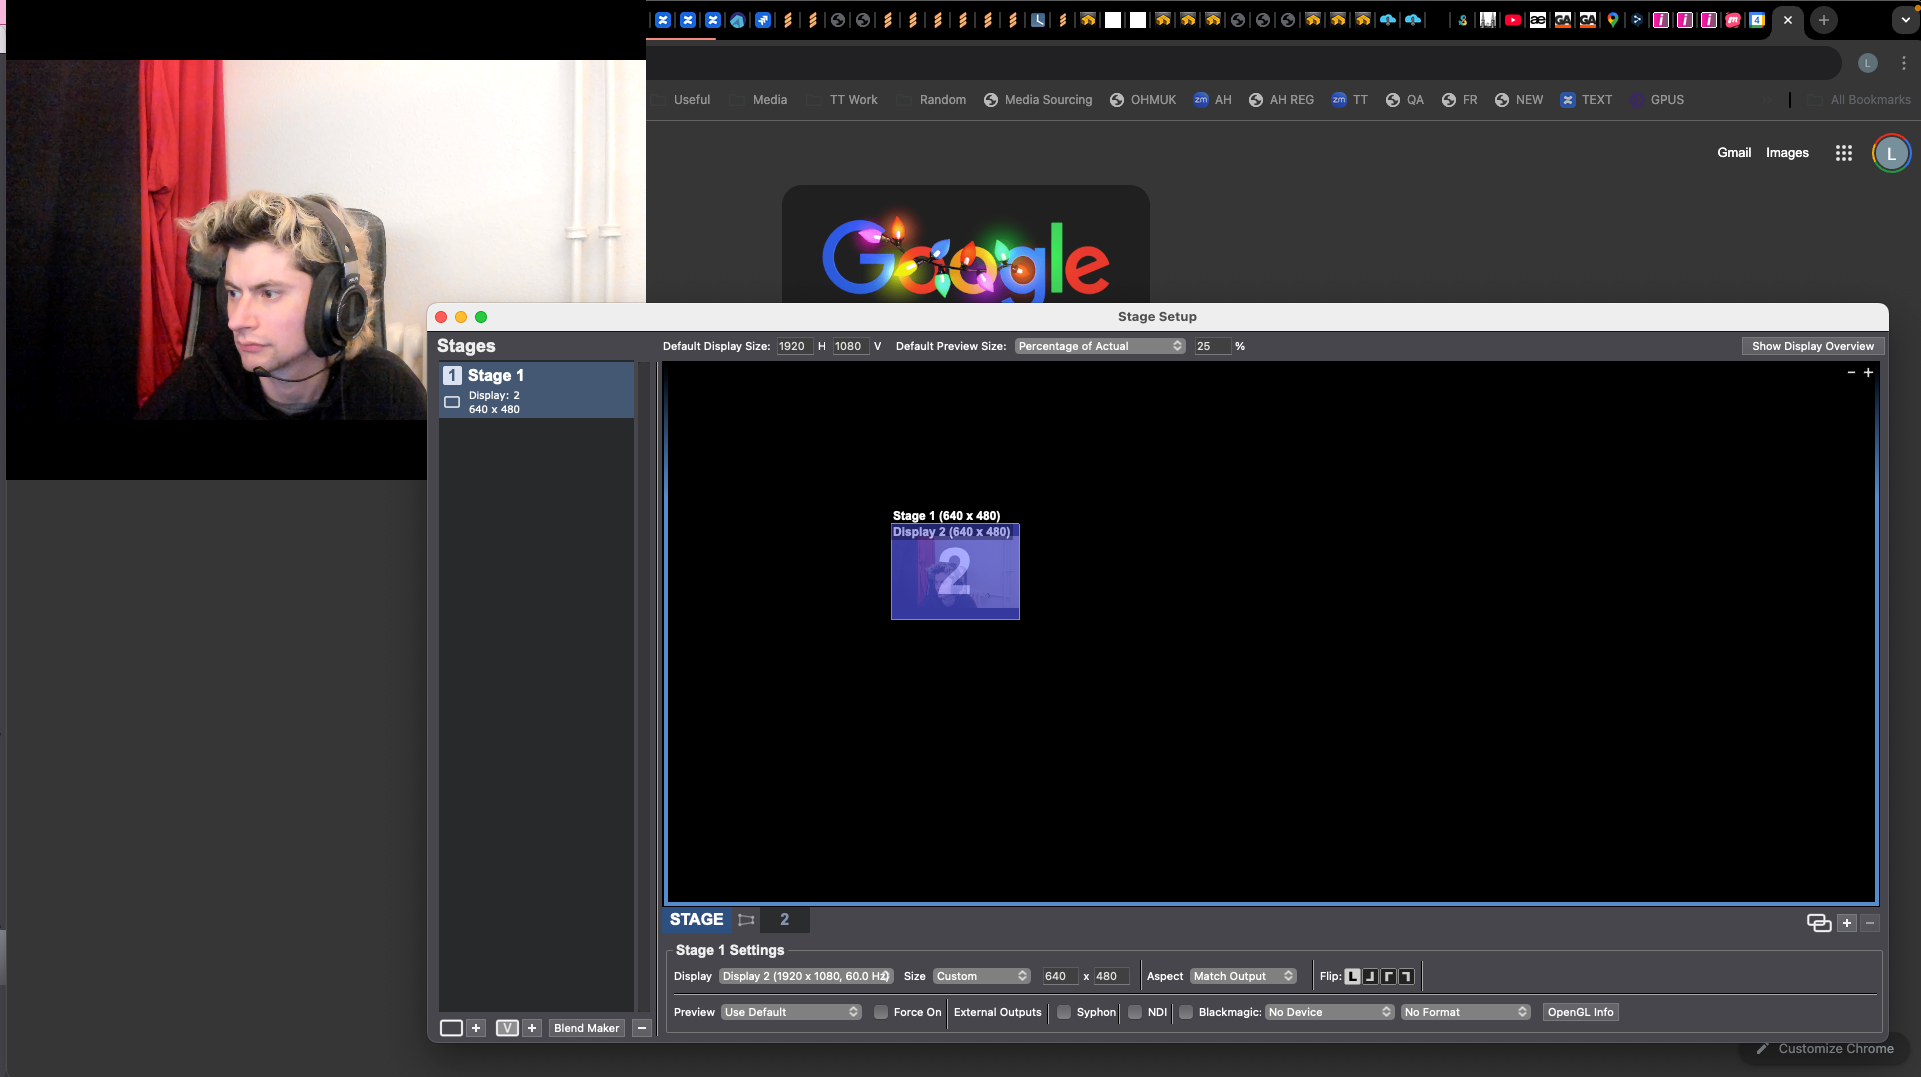Zoom in preview with top-right plus icon

point(1868,373)
